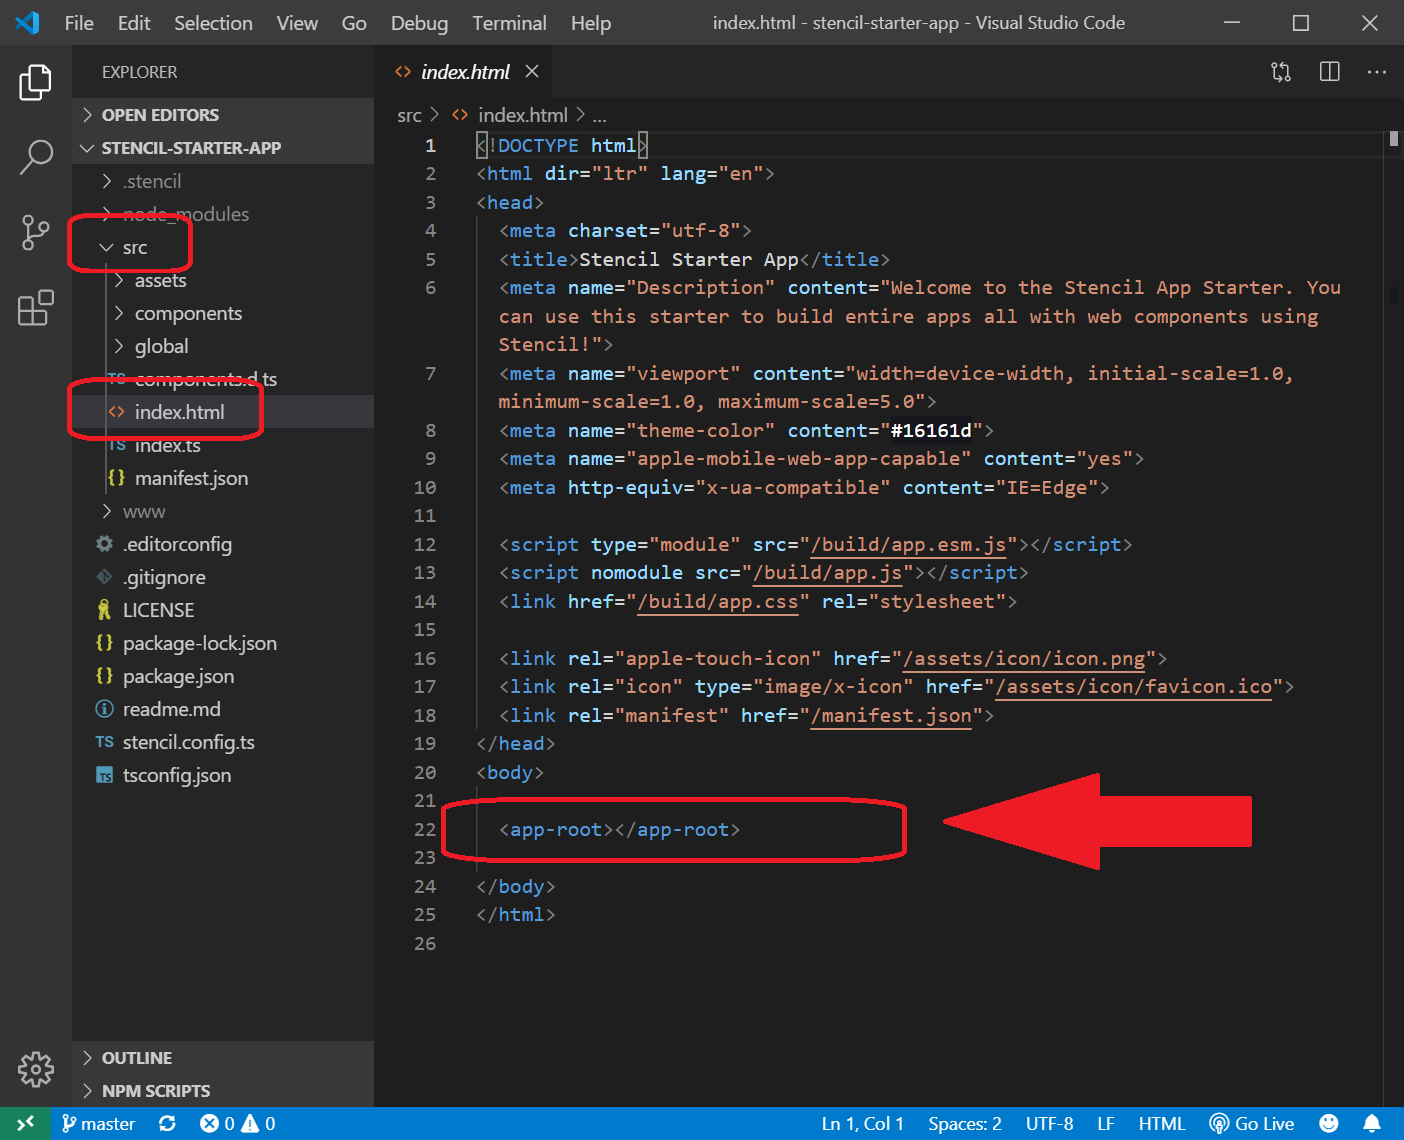Expand the assets folder
The width and height of the screenshot is (1404, 1140).
(x=223, y=280)
